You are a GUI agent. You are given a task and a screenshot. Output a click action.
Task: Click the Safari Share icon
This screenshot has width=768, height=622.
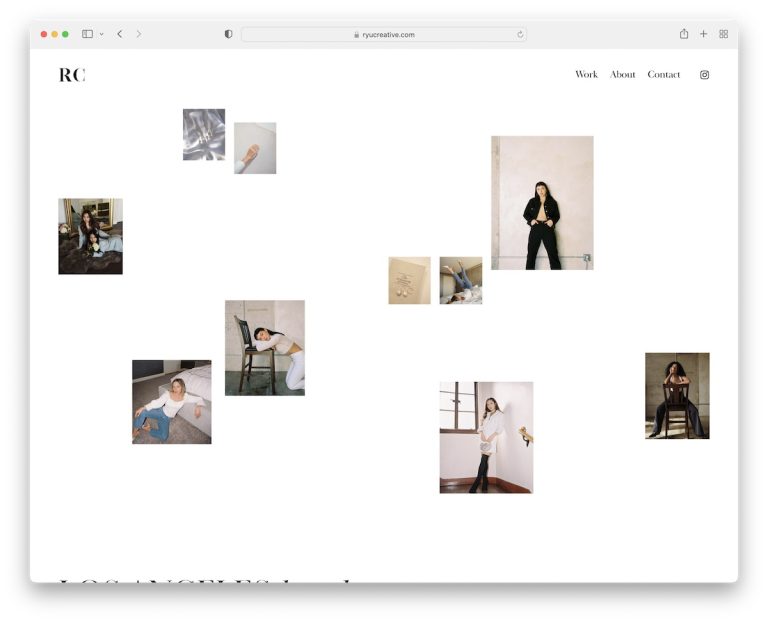coord(684,34)
